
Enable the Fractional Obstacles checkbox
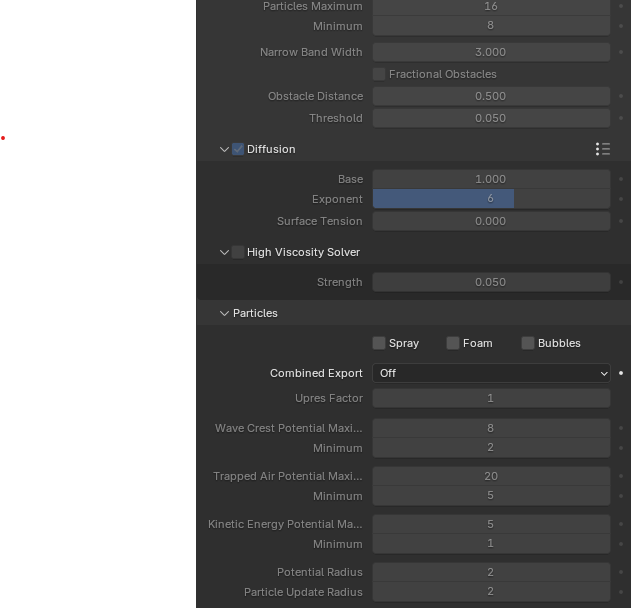tap(379, 74)
